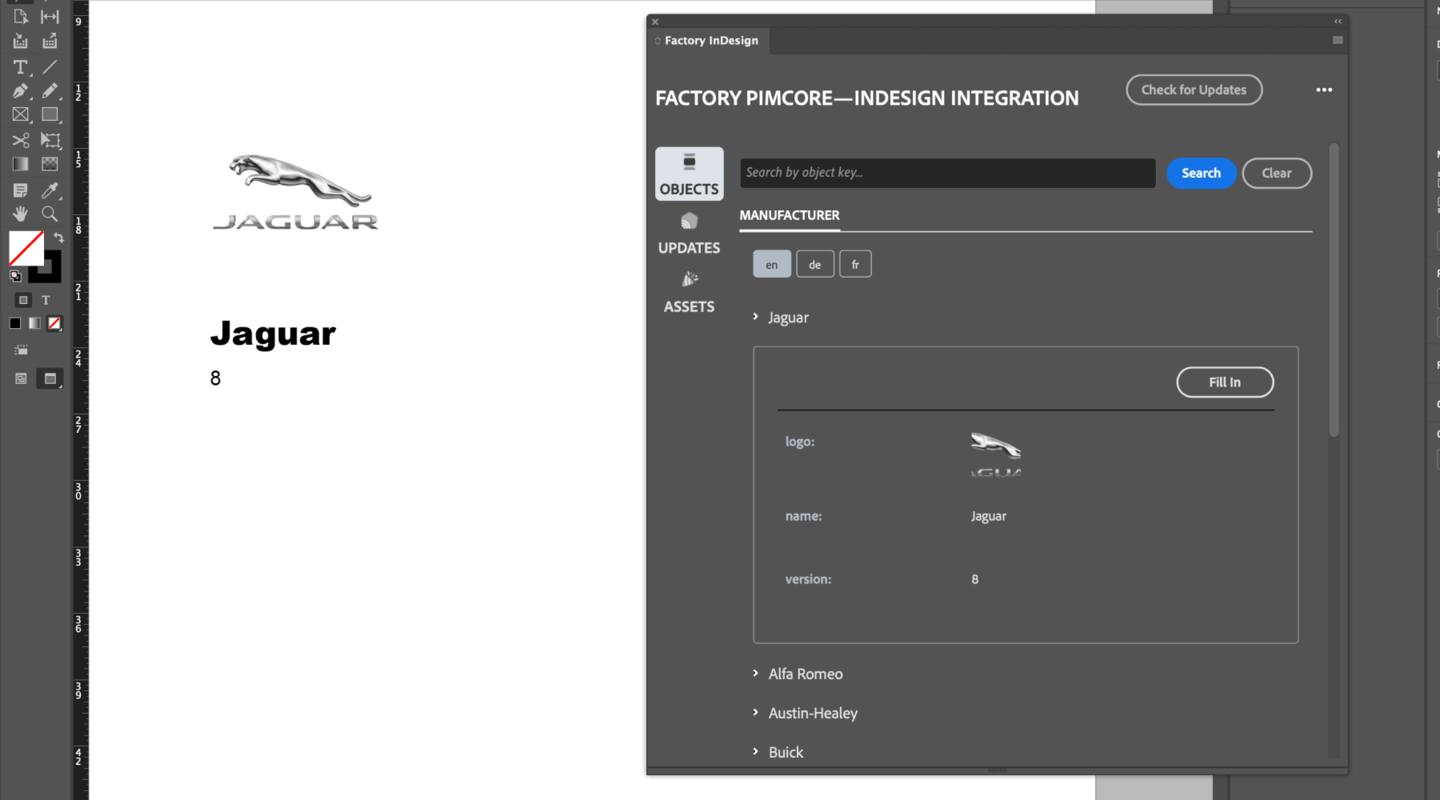Click the name value Jaguar in panel
Screen dimensions: 1440x800
tap(988, 517)
